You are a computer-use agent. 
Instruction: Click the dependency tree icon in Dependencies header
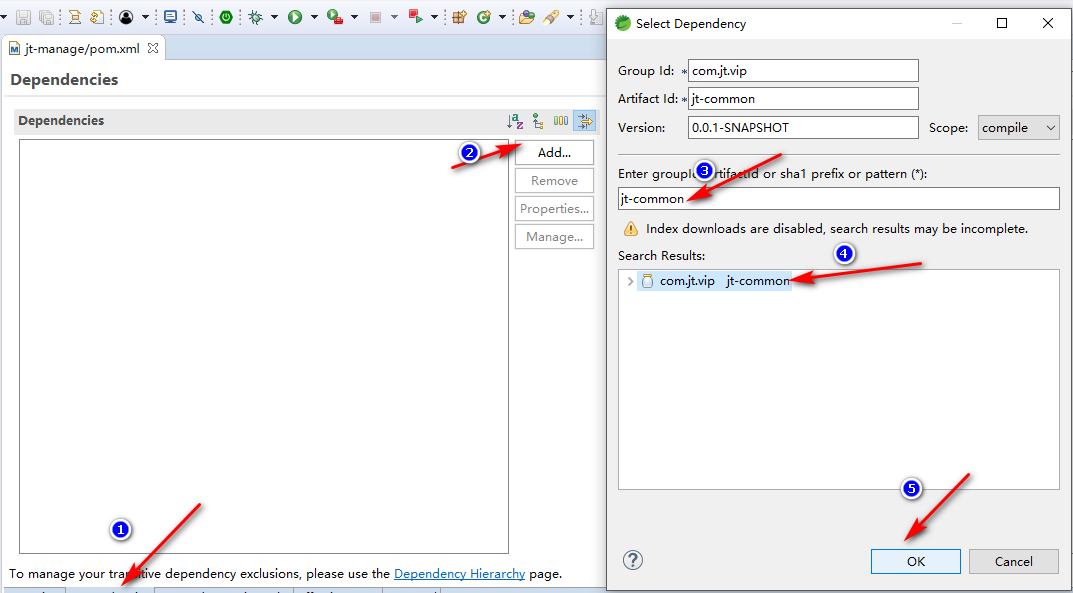538,121
